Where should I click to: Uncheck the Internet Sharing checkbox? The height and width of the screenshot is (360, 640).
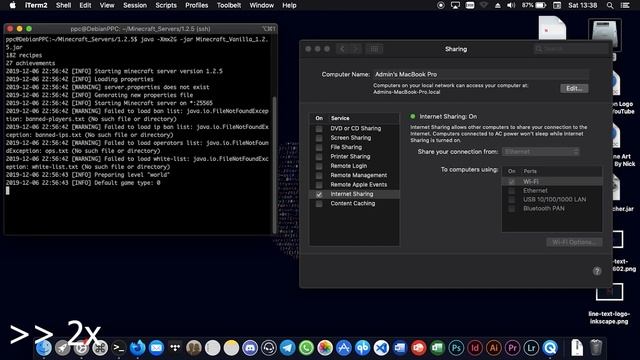319,194
